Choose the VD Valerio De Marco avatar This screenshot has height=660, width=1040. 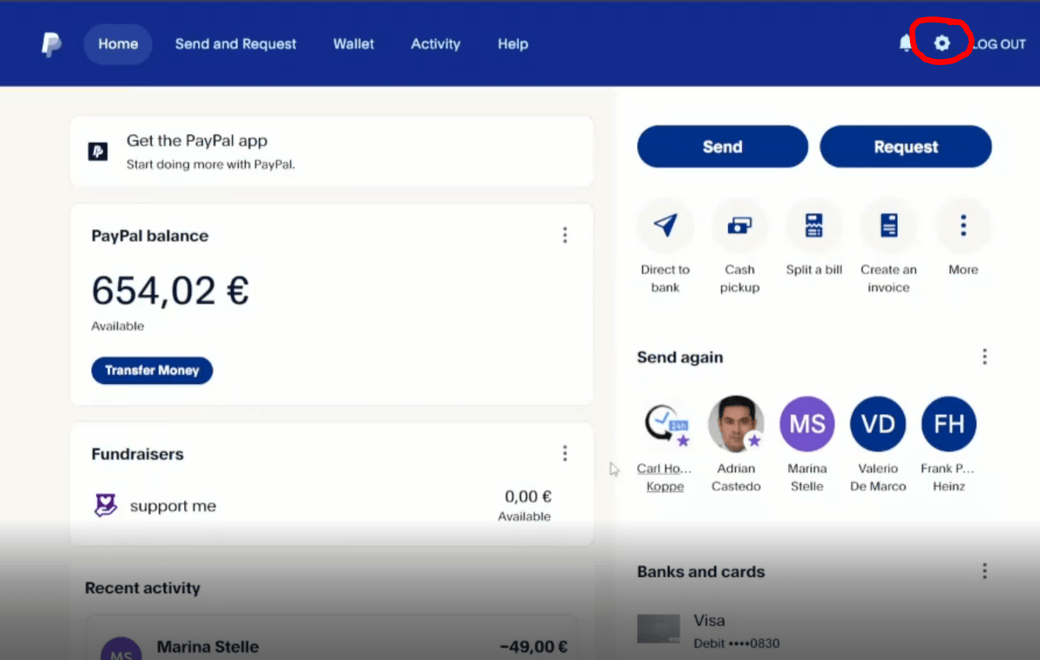tap(878, 424)
